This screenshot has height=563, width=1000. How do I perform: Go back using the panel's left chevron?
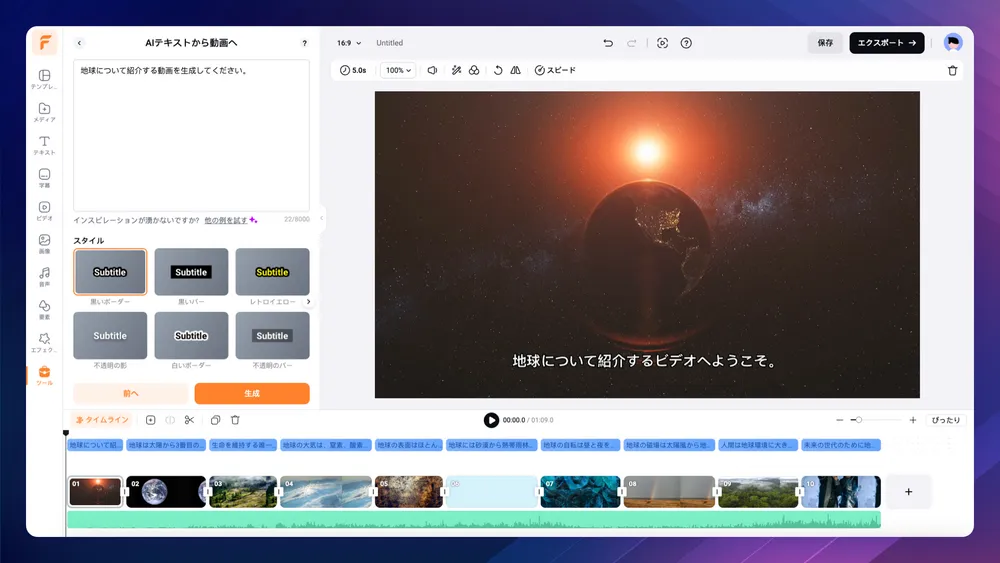point(79,43)
